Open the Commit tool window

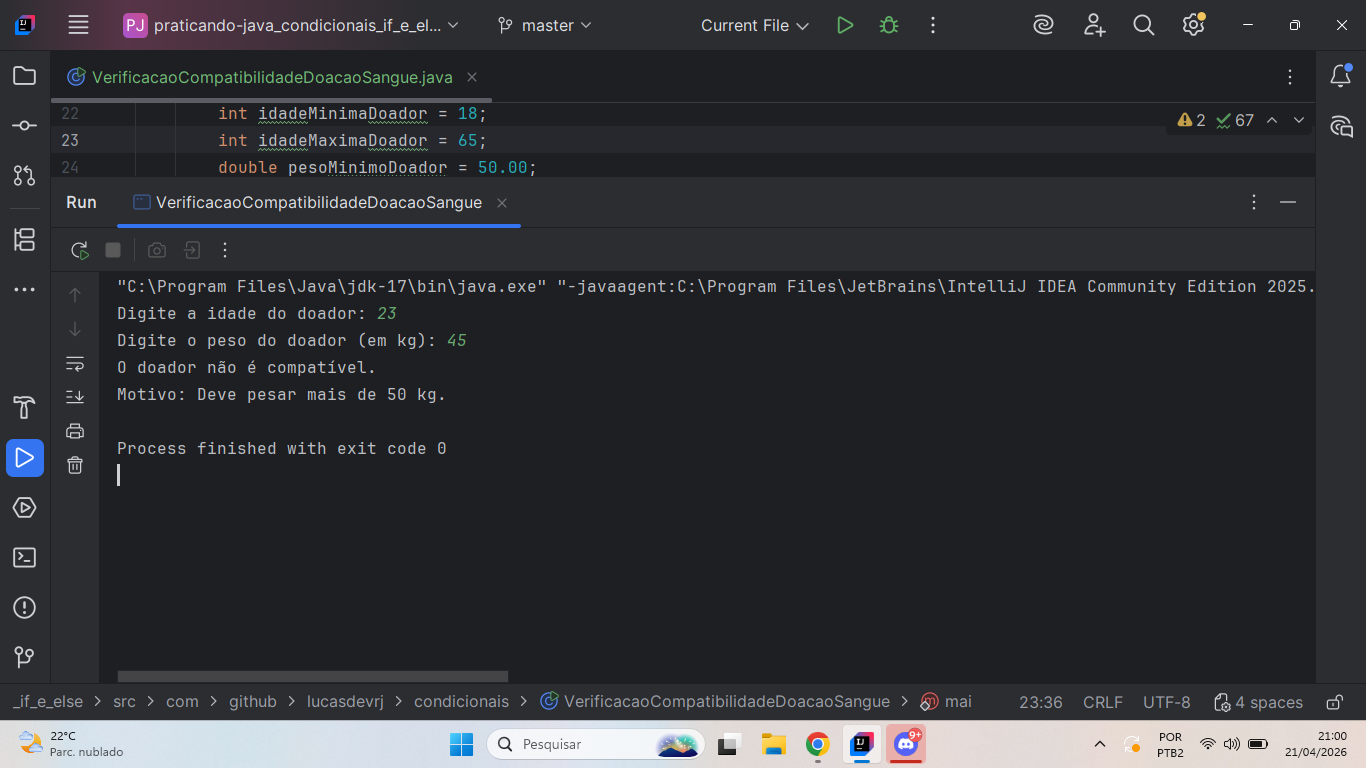pos(25,126)
